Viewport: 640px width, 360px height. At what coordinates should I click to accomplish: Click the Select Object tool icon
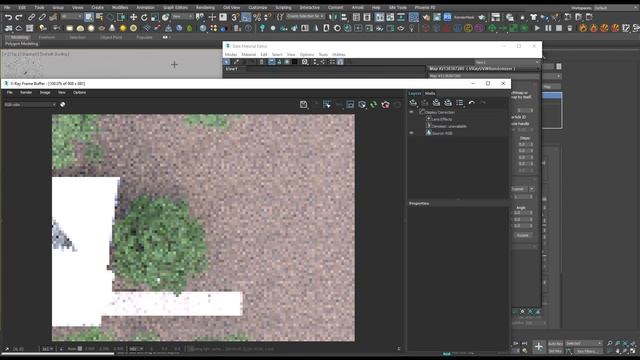pos(89,17)
